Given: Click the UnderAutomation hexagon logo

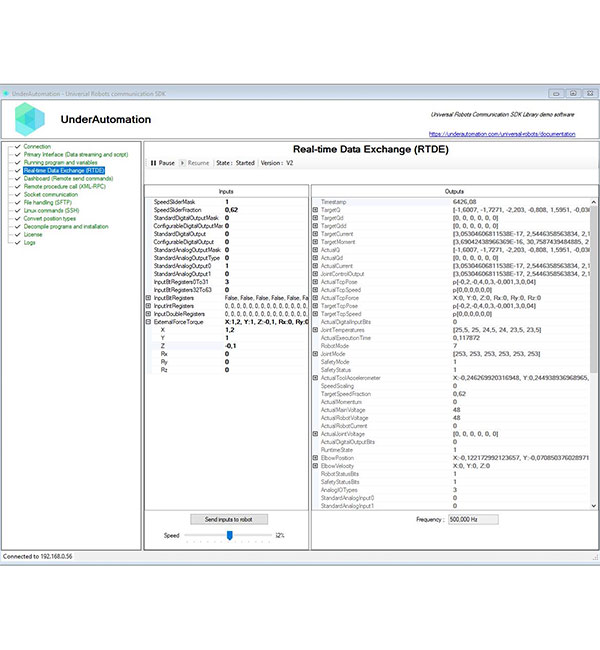Looking at the screenshot, I should coord(29,119).
